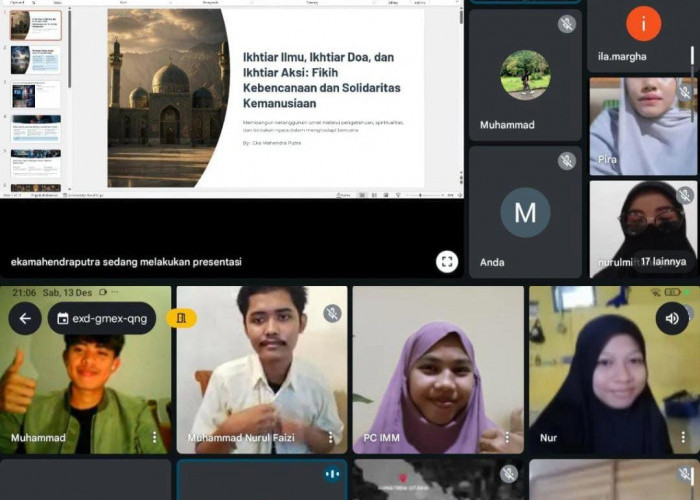
Task: Click 'Muhammad Nurul Faizi' name label
Action: [x=241, y=438]
